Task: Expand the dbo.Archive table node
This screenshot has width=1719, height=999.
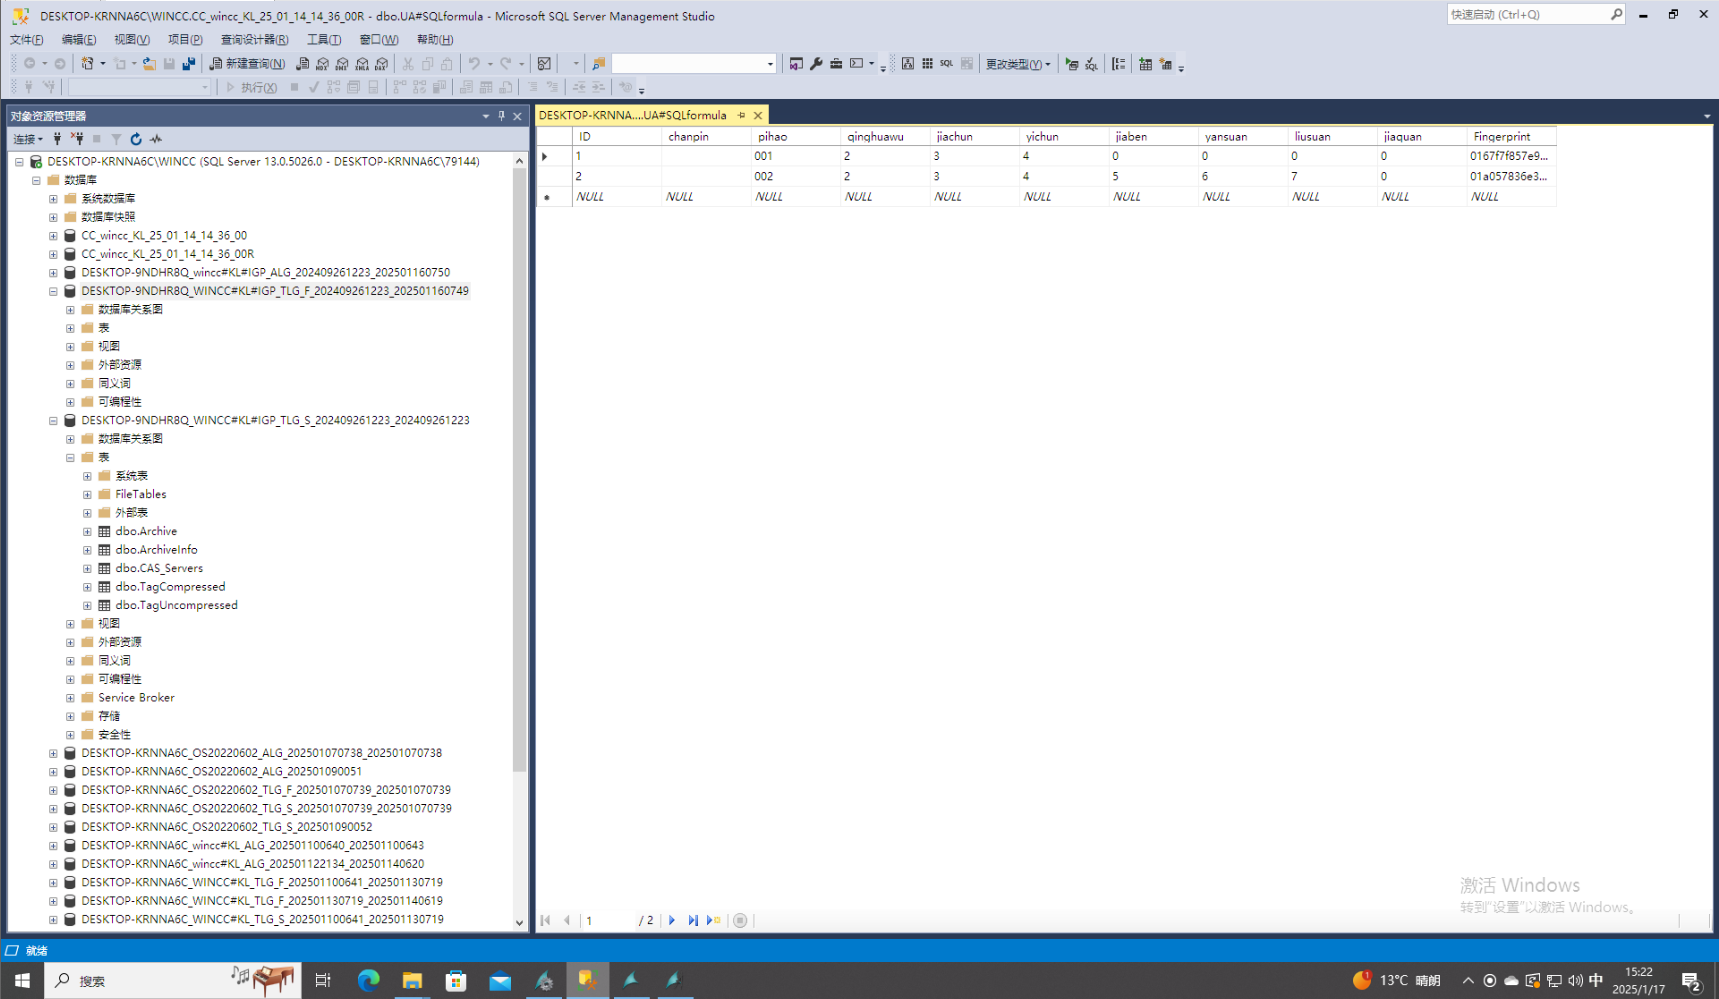Action: click(87, 532)
